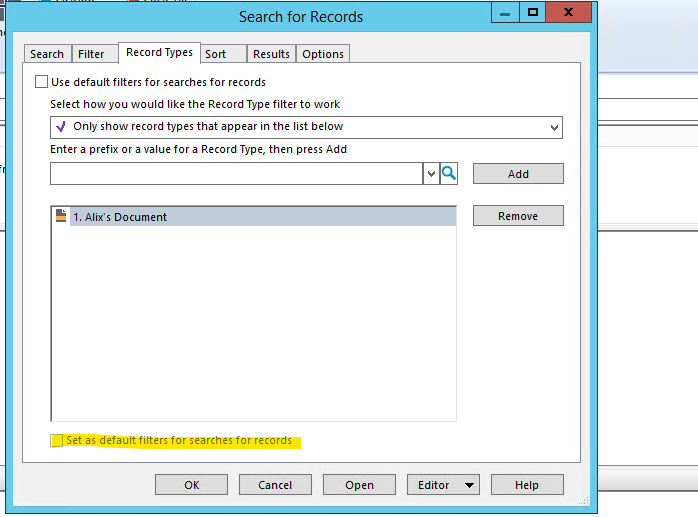This screenshot has width=698, height=517.
Task: Click the Editor button label
Action: click(434, 485)
